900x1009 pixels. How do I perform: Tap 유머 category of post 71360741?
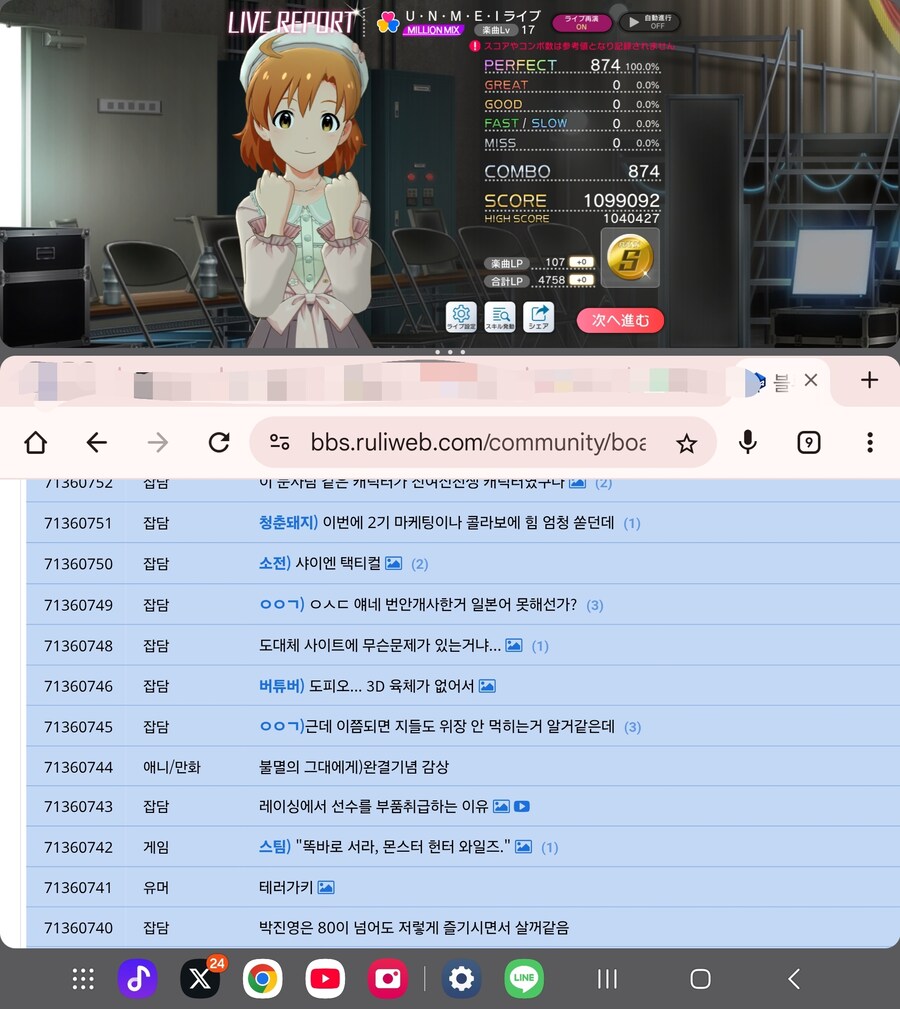point(156,887)
